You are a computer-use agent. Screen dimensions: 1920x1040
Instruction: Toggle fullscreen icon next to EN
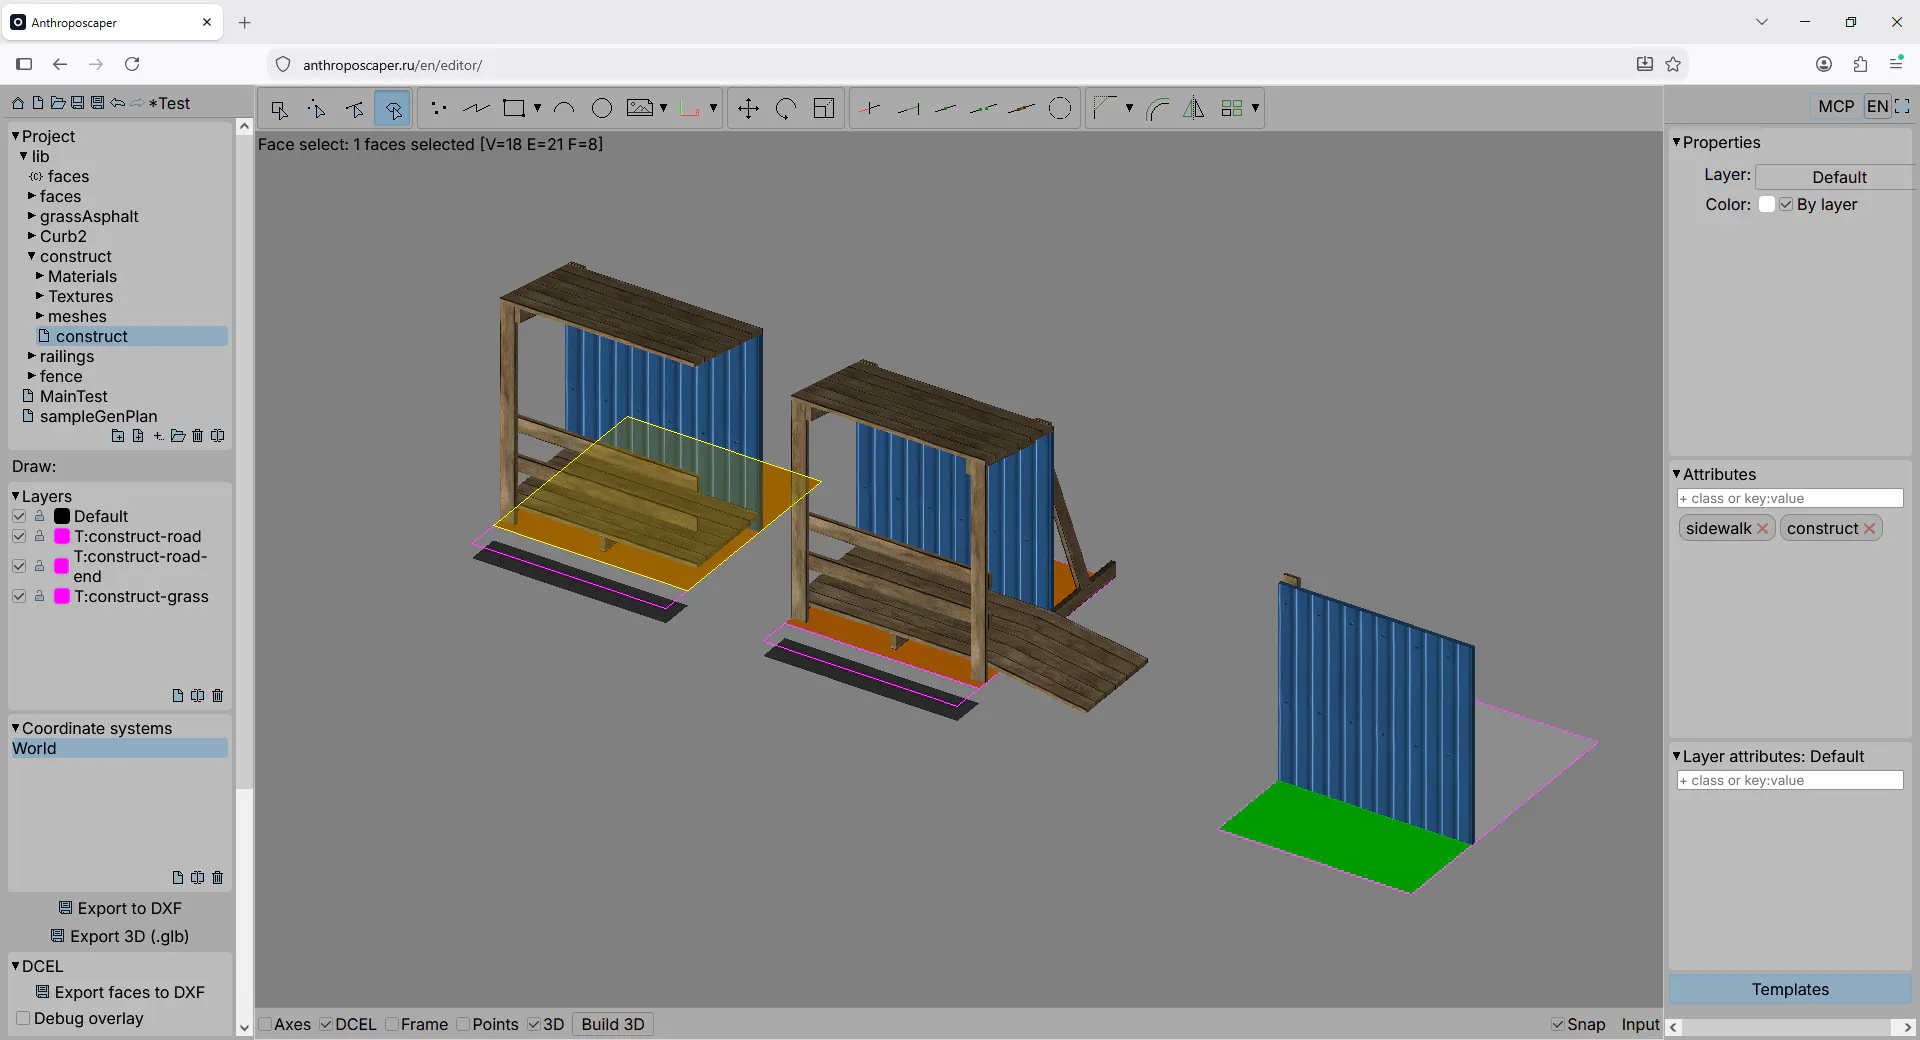point(1902,106)
